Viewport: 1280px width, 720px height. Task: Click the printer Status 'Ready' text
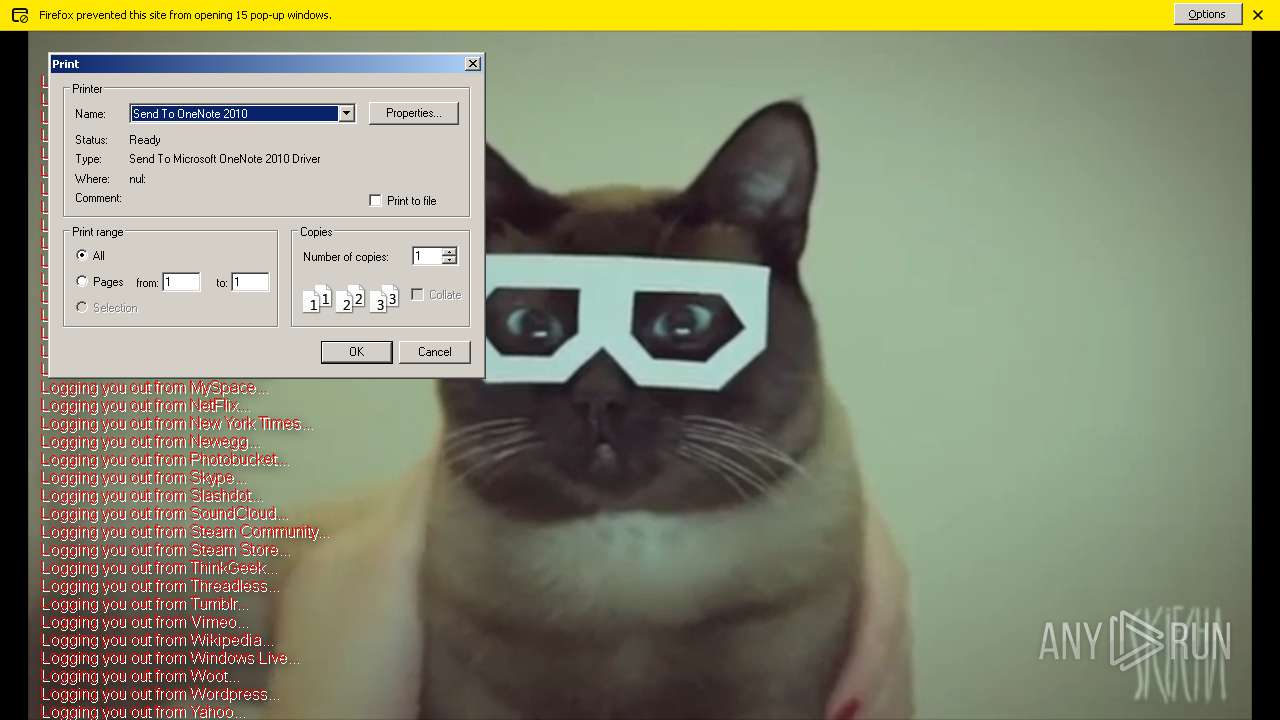[x=145, y=140]
